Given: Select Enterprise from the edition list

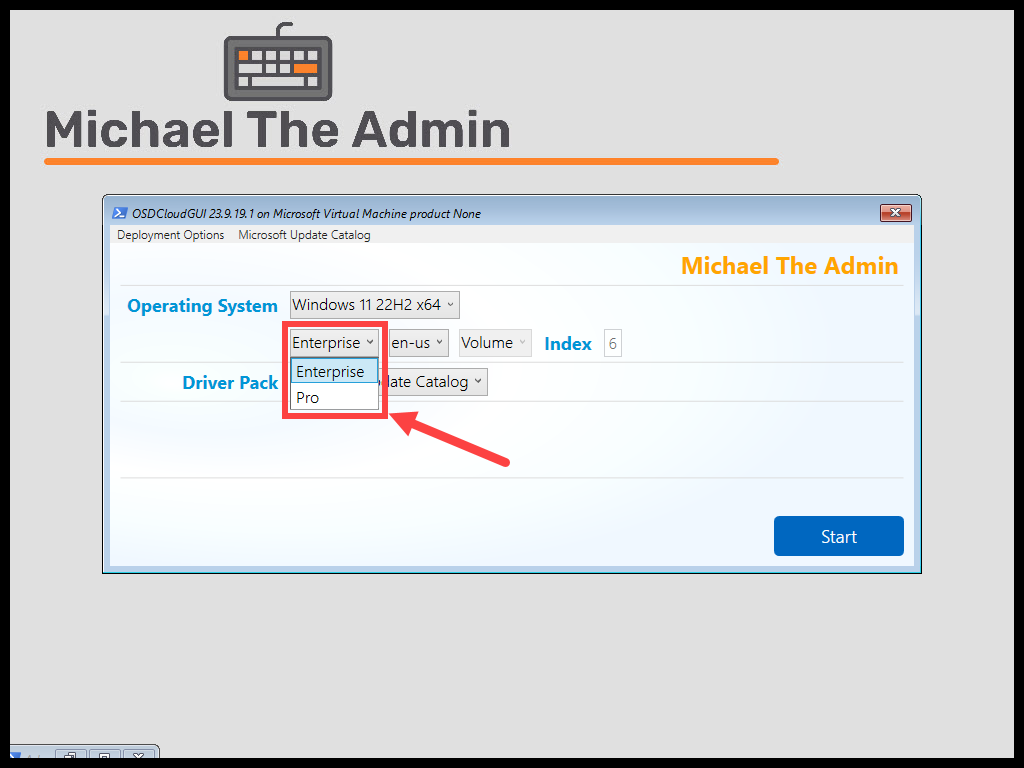Looking at the screenshot, I should point(334,372).
